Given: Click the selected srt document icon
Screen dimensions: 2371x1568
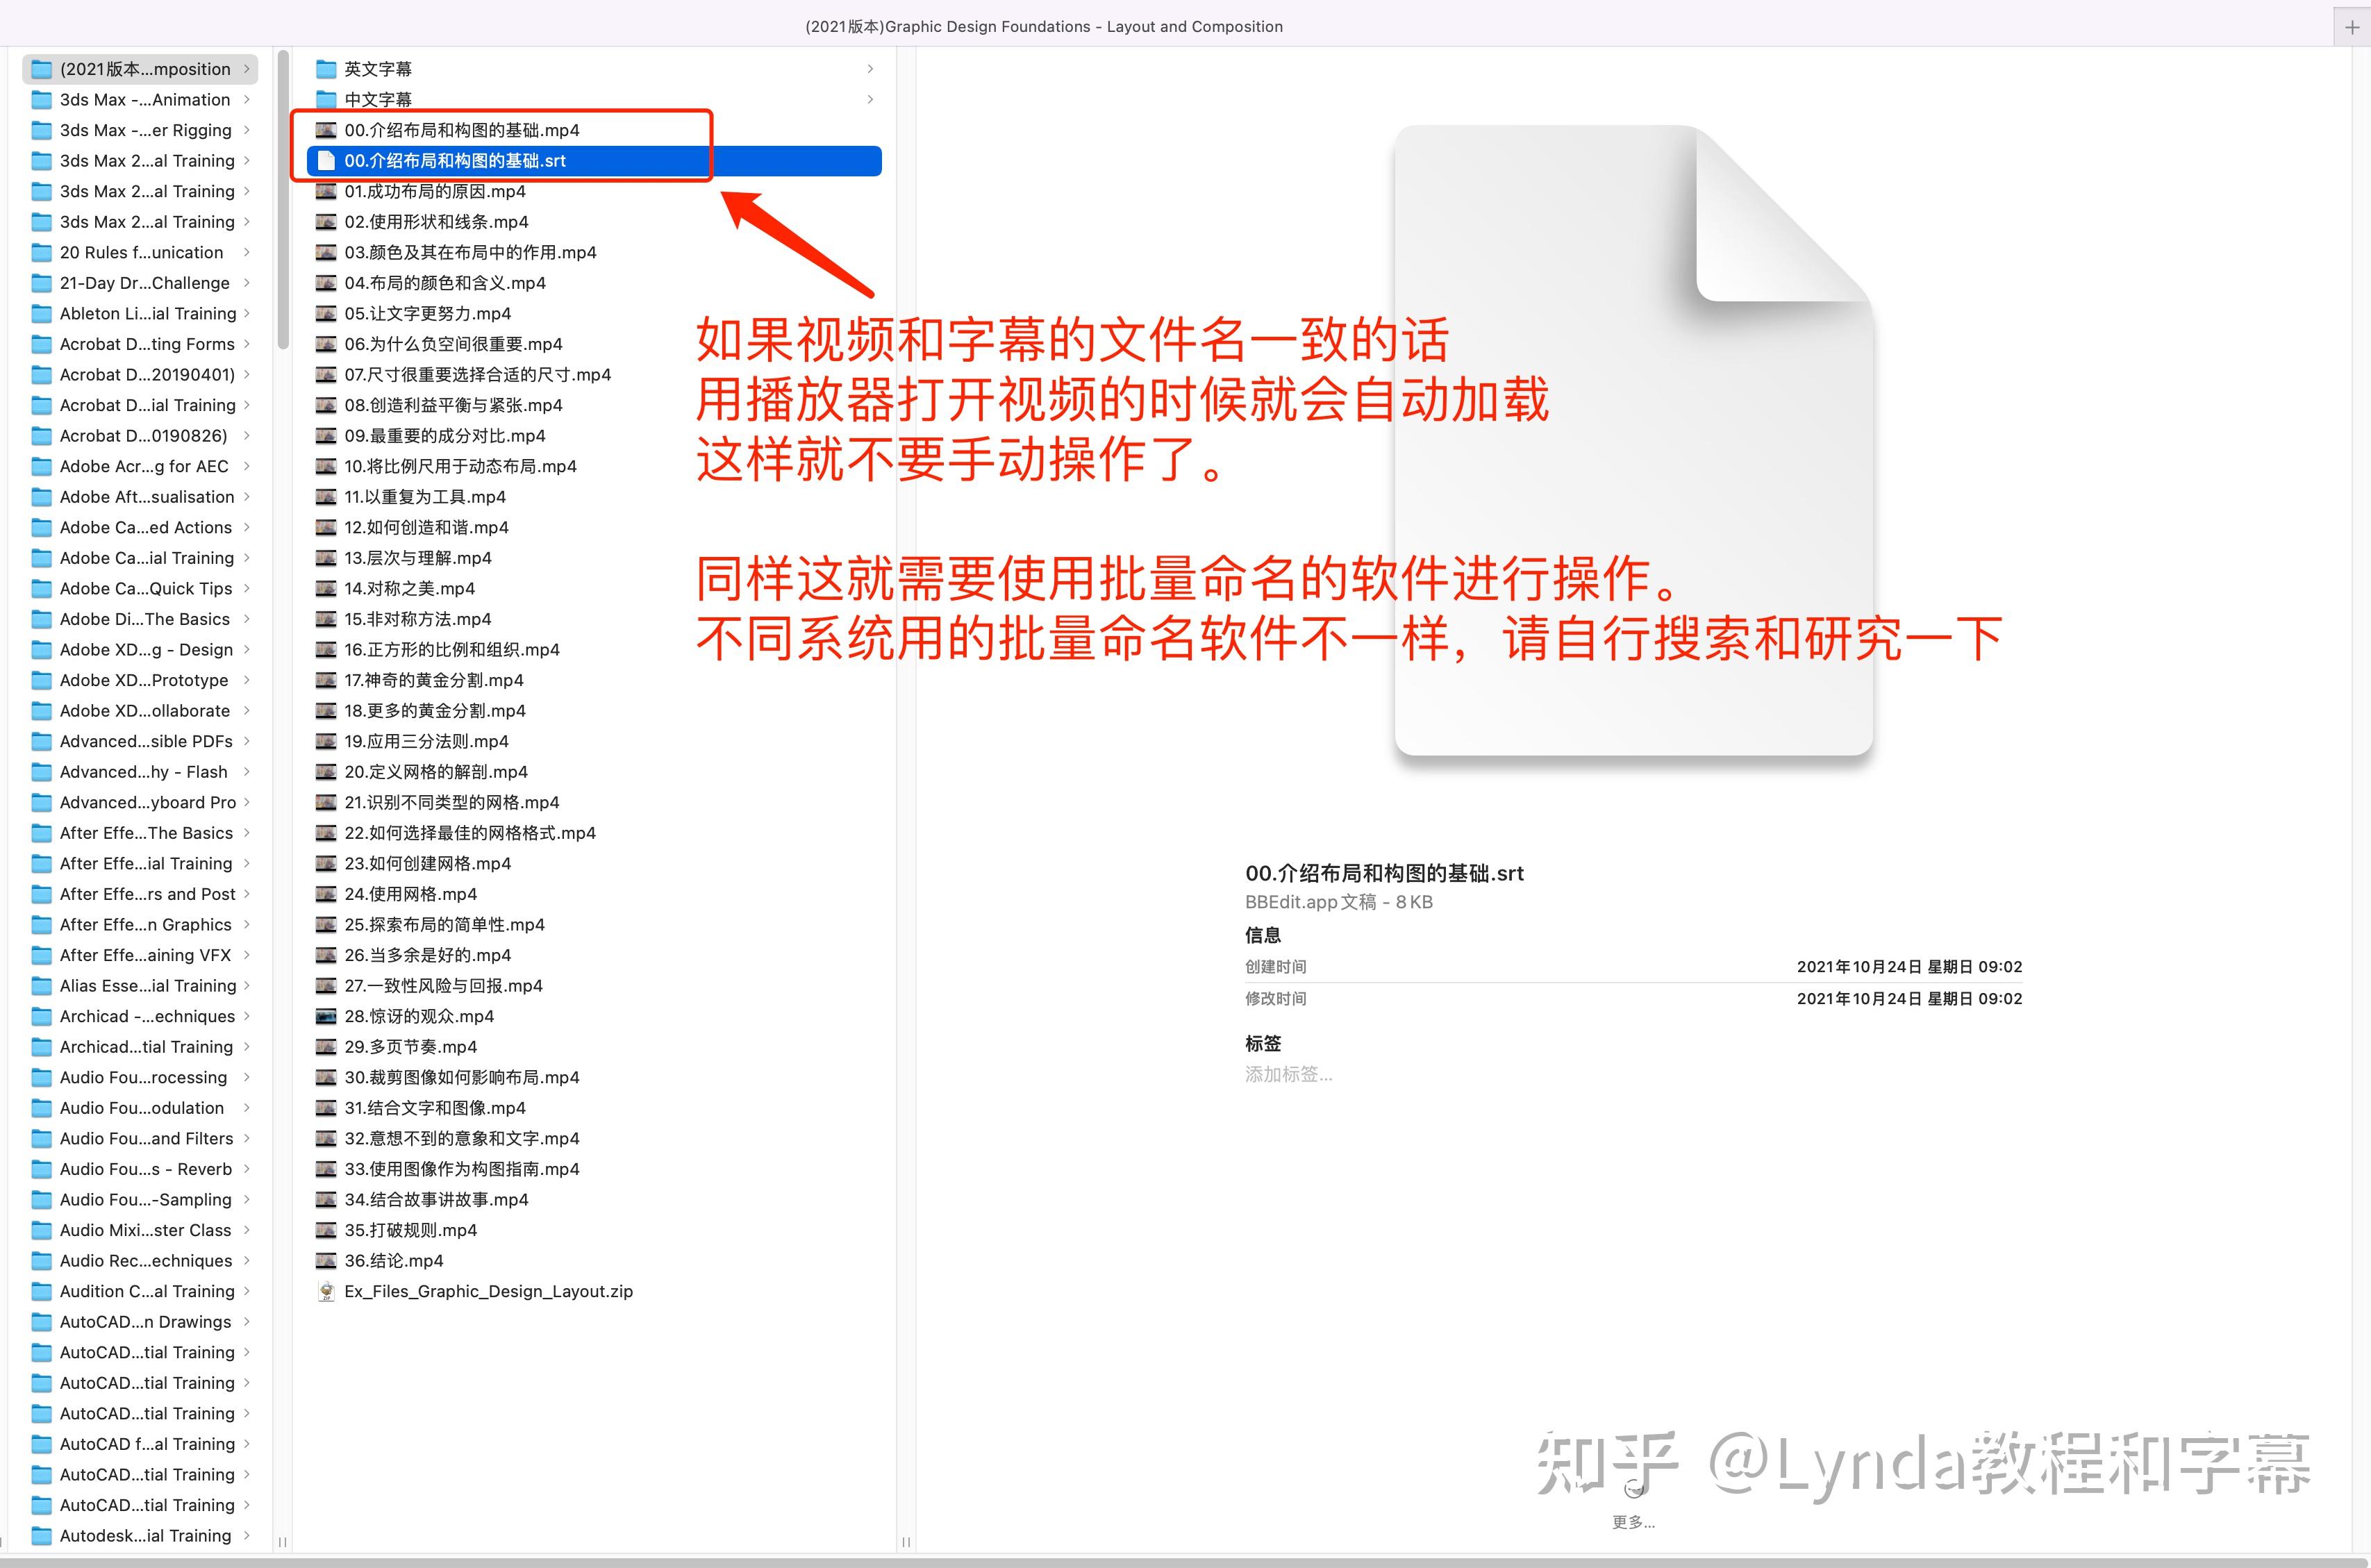Looking at the screenshot, I should click(326, 161).
